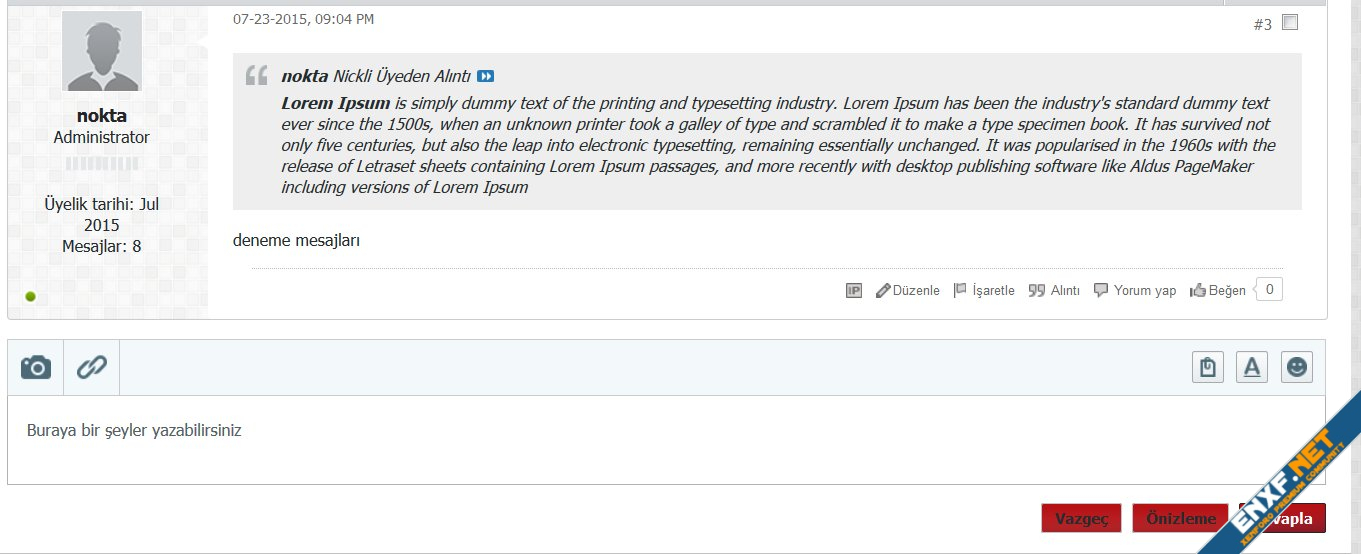1361x554 pixels.
Task: Jump to quoted post via blue arrow icon
Action: (x=485, y=76)
